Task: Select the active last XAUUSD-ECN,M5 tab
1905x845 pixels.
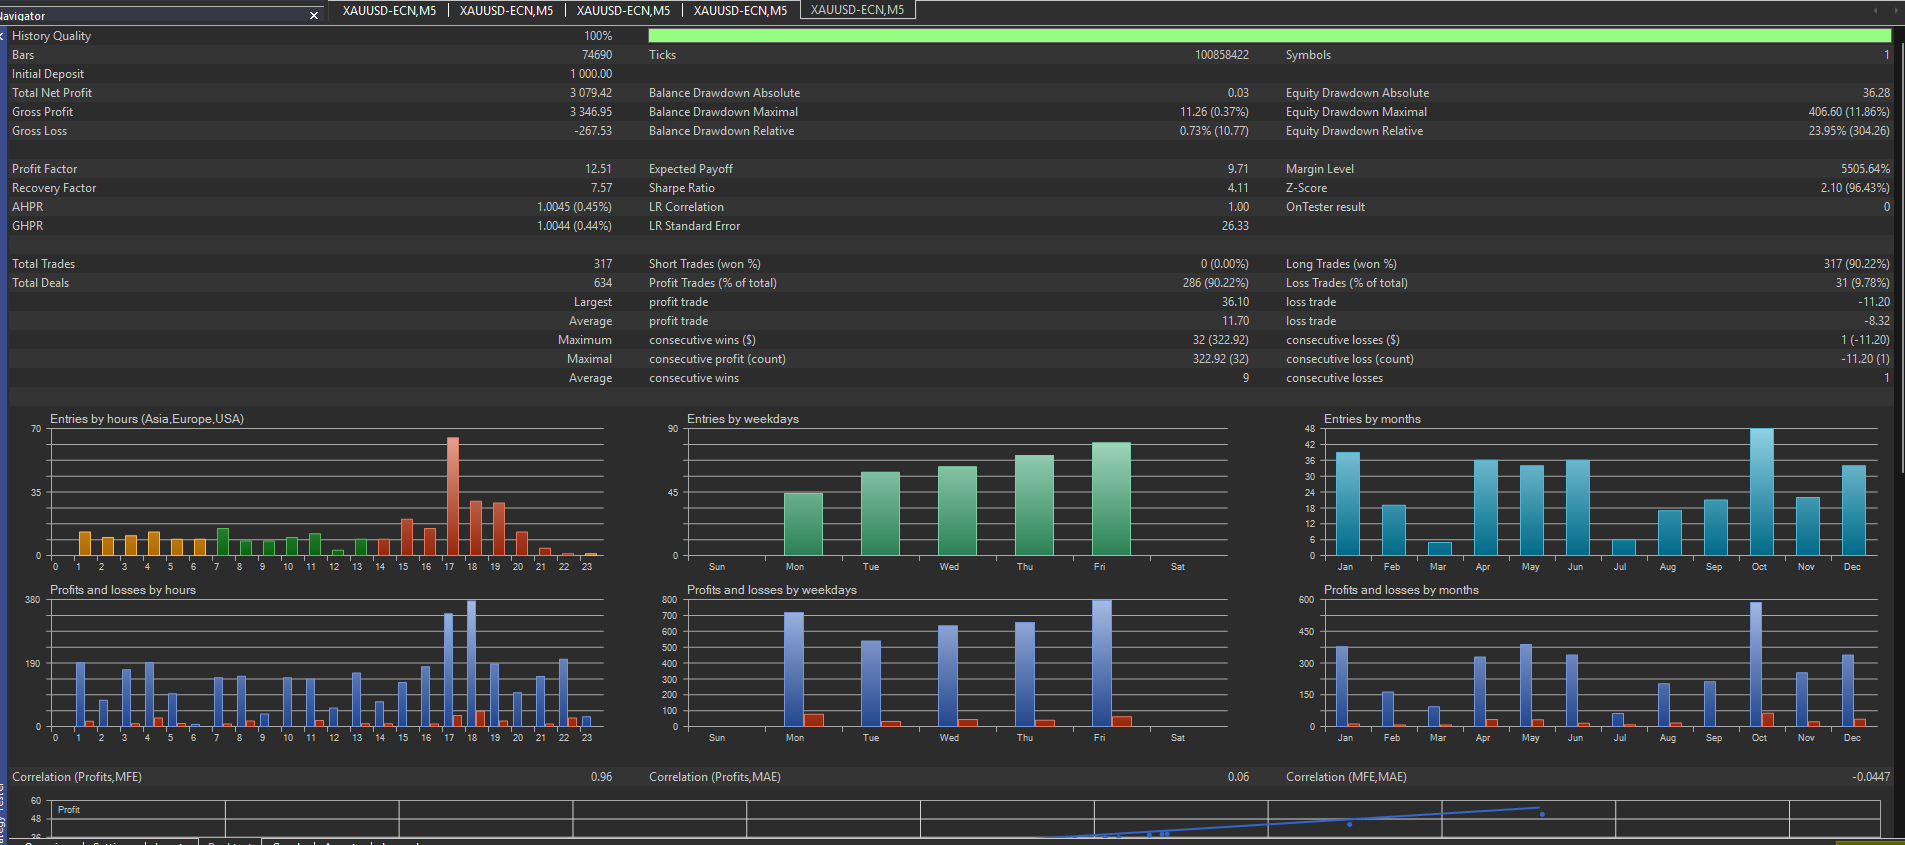Action: point(857,10)
